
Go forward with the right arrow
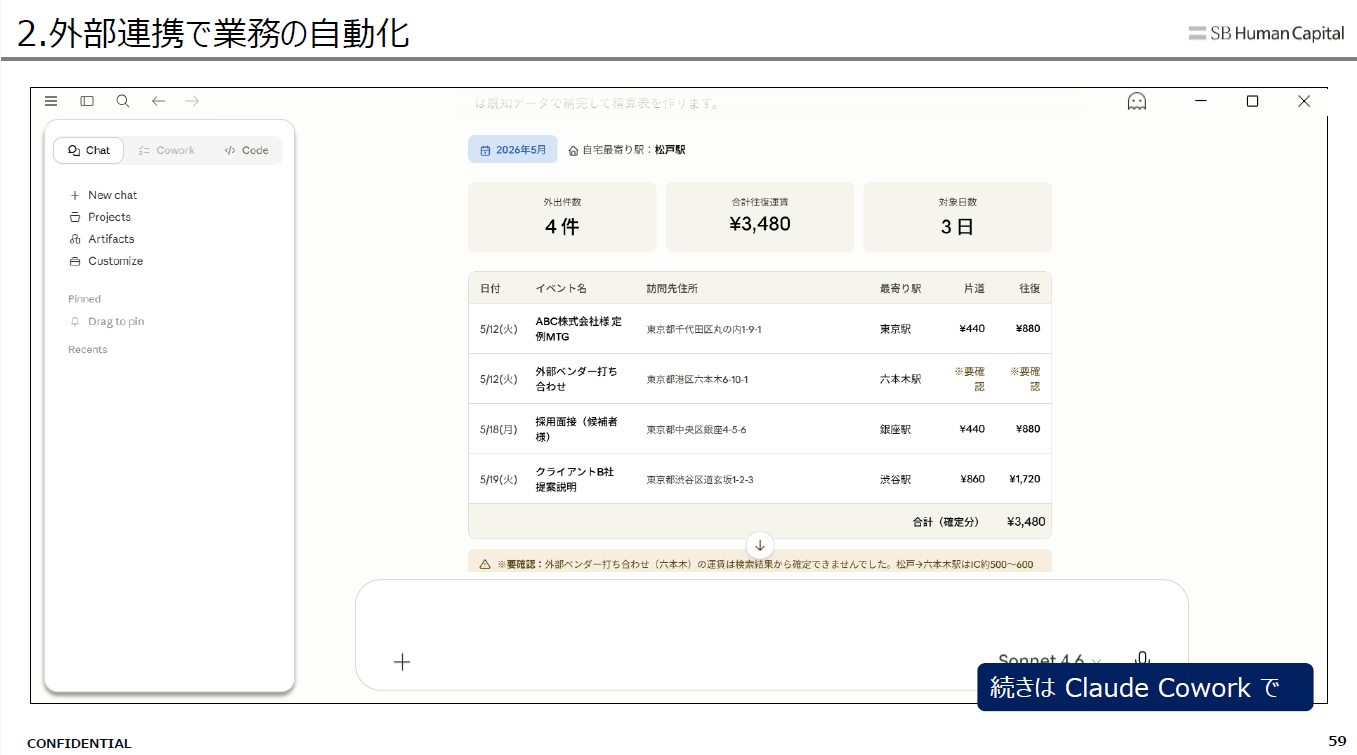pos(192,101)
